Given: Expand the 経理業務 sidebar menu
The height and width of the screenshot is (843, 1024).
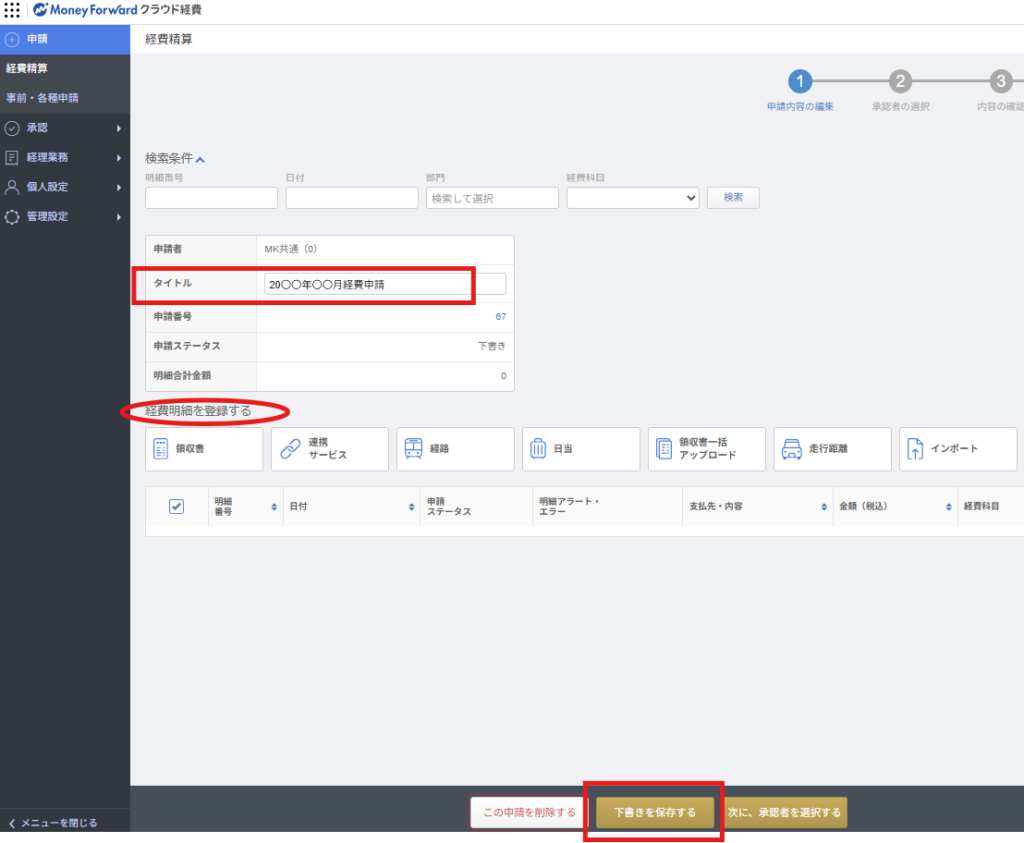Looking at the screenshot, I should 65,157.
